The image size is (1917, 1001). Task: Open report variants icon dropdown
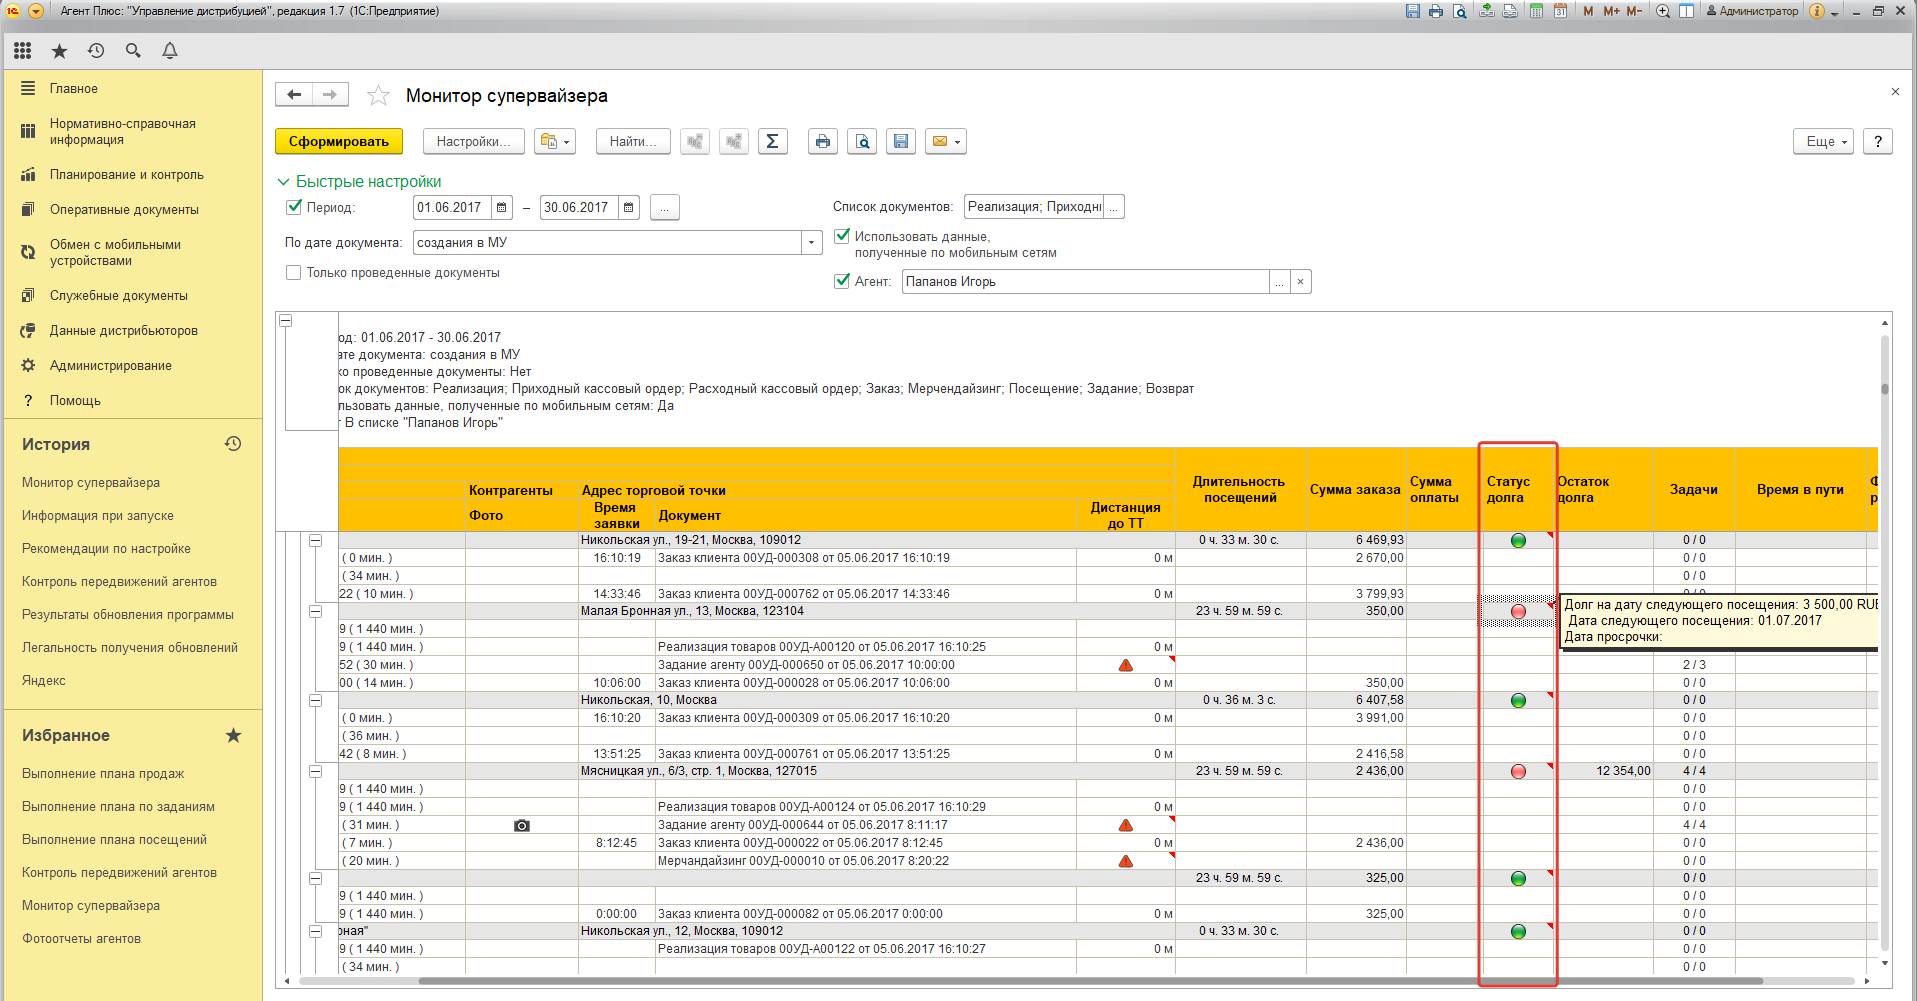(555, 142)
